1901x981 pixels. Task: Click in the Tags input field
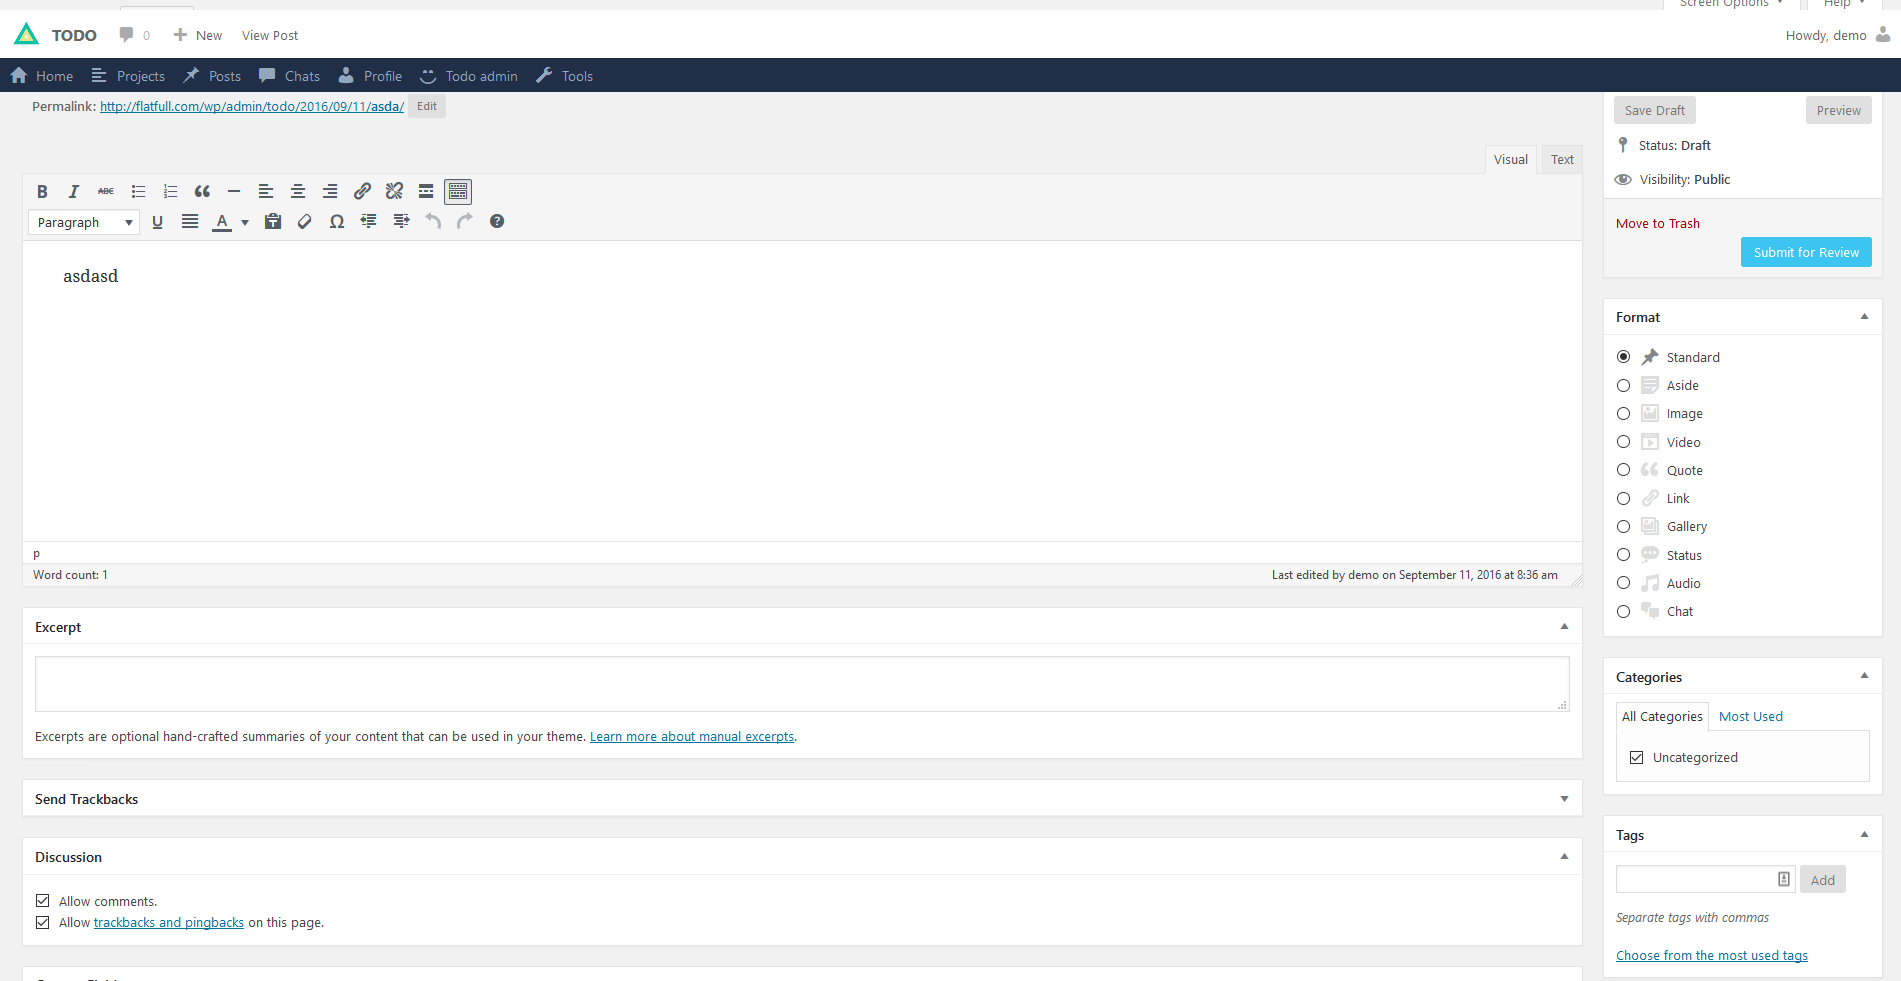click(x=1705, y=879)
